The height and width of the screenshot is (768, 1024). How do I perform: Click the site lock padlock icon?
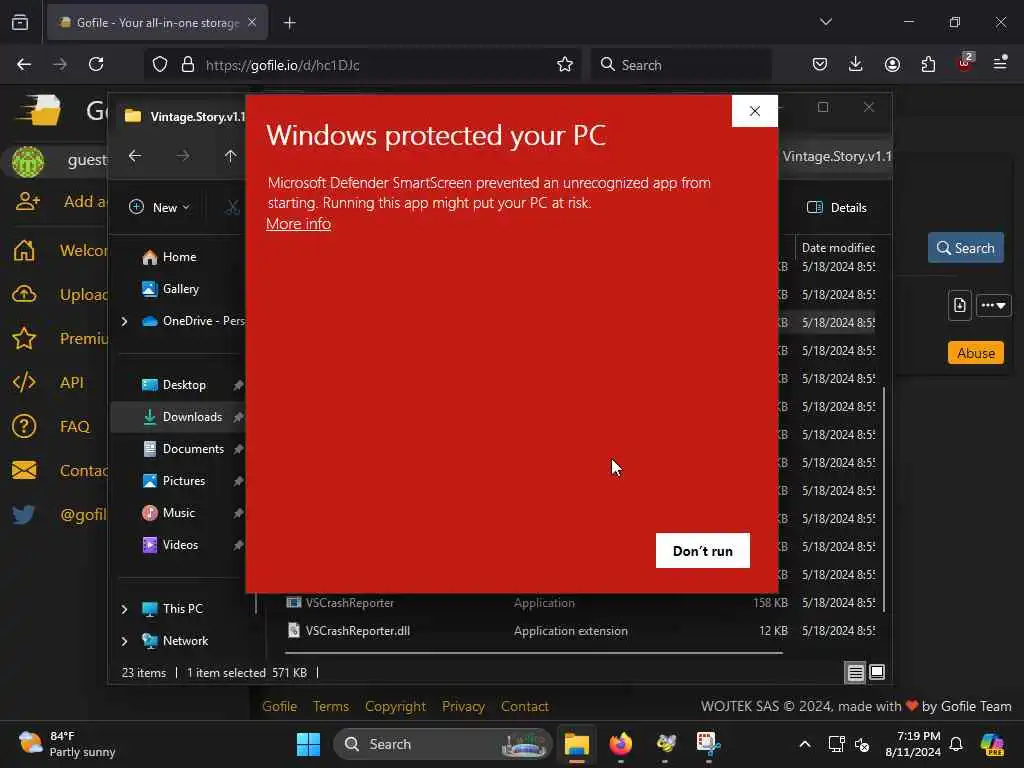click(188, 64)
